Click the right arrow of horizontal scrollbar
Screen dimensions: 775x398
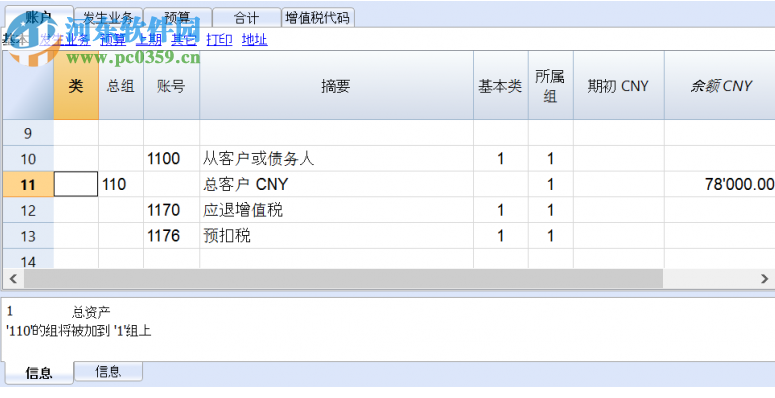click(764, 279)
